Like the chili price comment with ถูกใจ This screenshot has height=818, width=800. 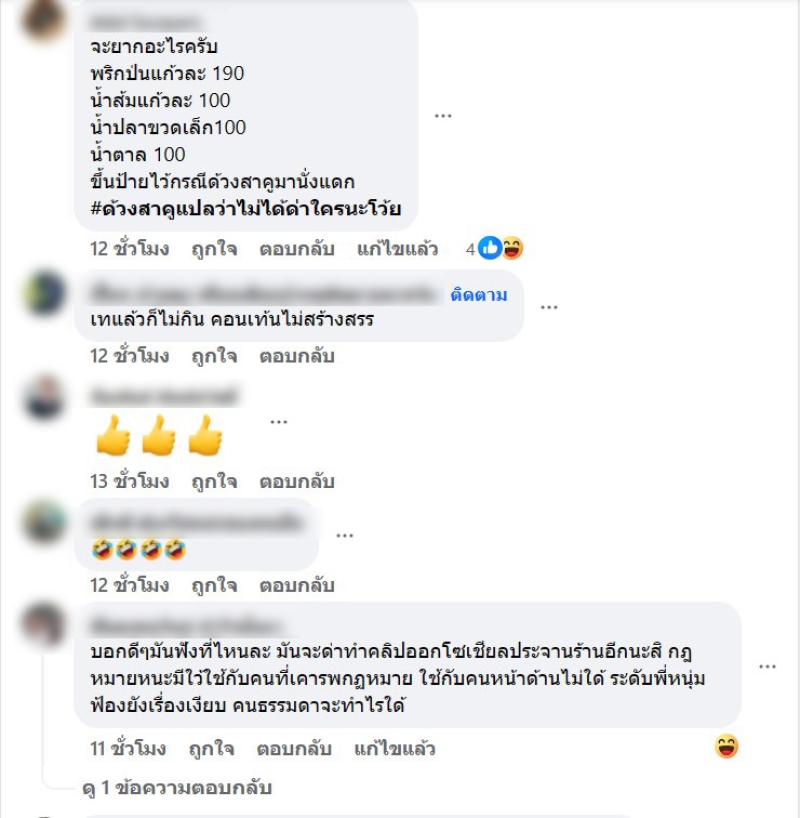click(214, 249)
